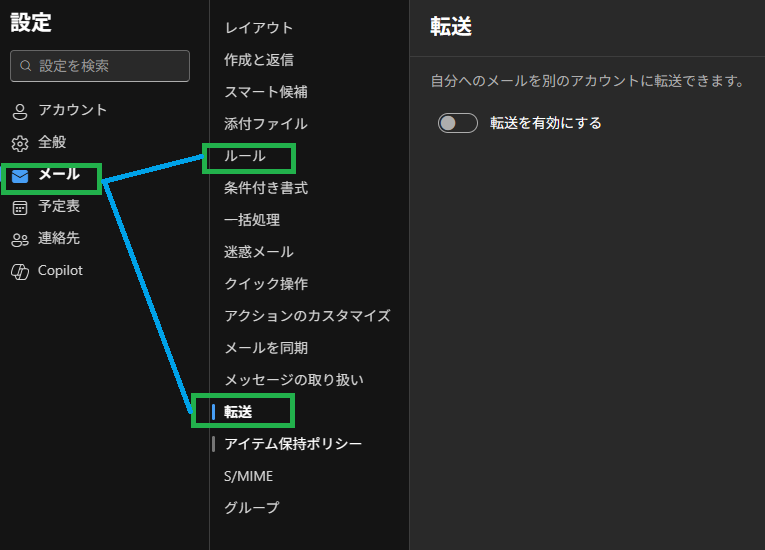The image size is (765, 550).
Task: Click the 自分へのメールを別のアカウントに転送できます description
Action: (587, 81)
